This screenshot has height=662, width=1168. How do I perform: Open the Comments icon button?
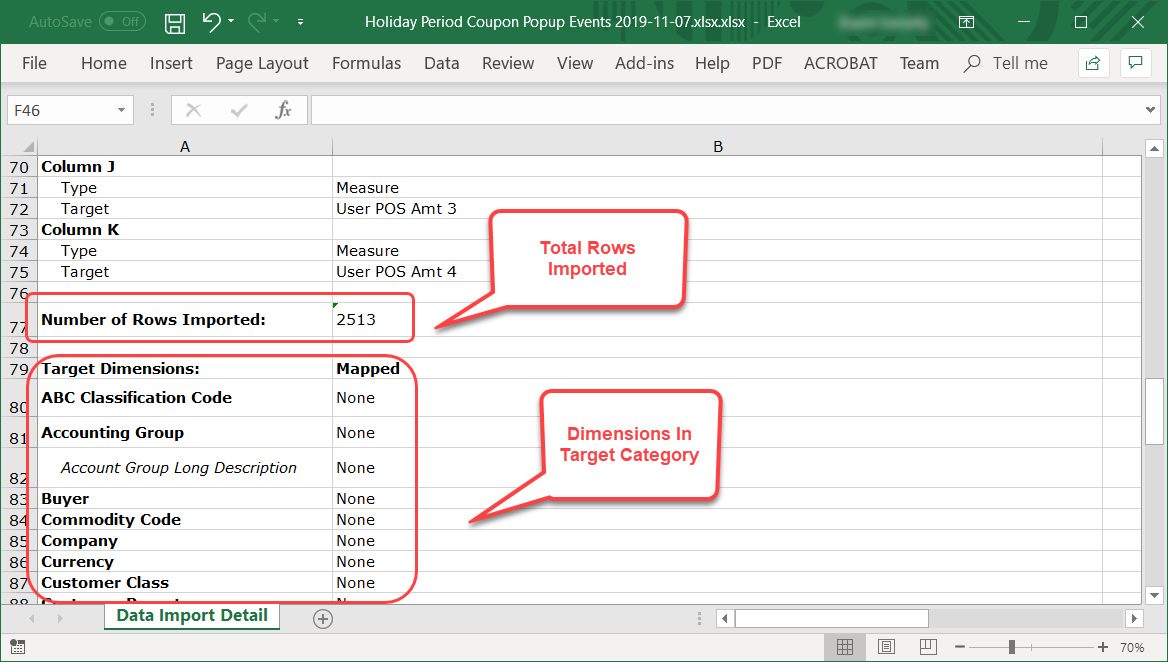pyautogui.click(x=1135, y=63)
